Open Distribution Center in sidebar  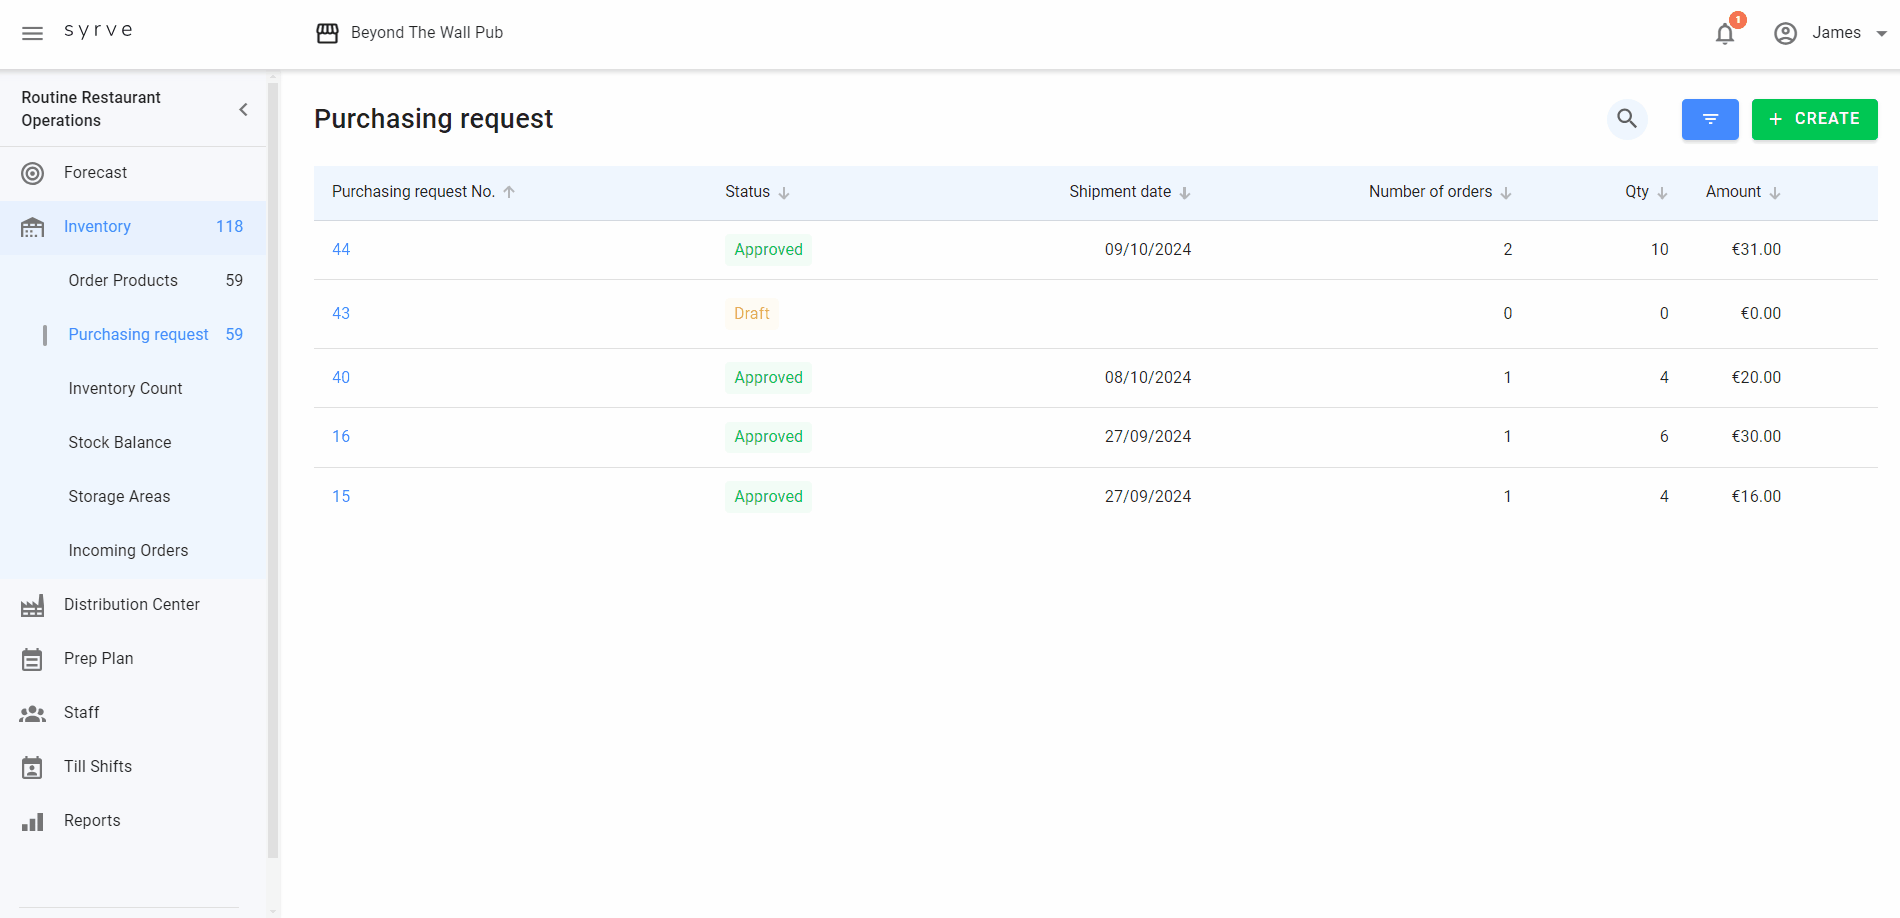click(x=131, y=605)
